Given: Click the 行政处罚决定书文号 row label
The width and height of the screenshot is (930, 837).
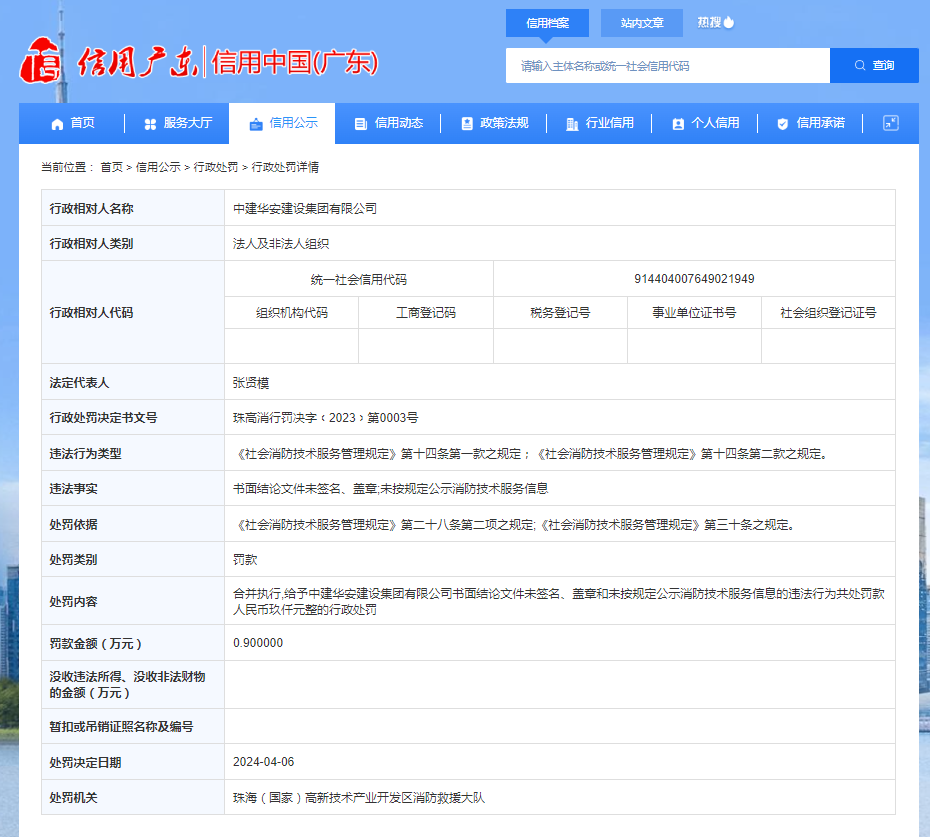Looking at the screenshot, I should pos(103,418).
